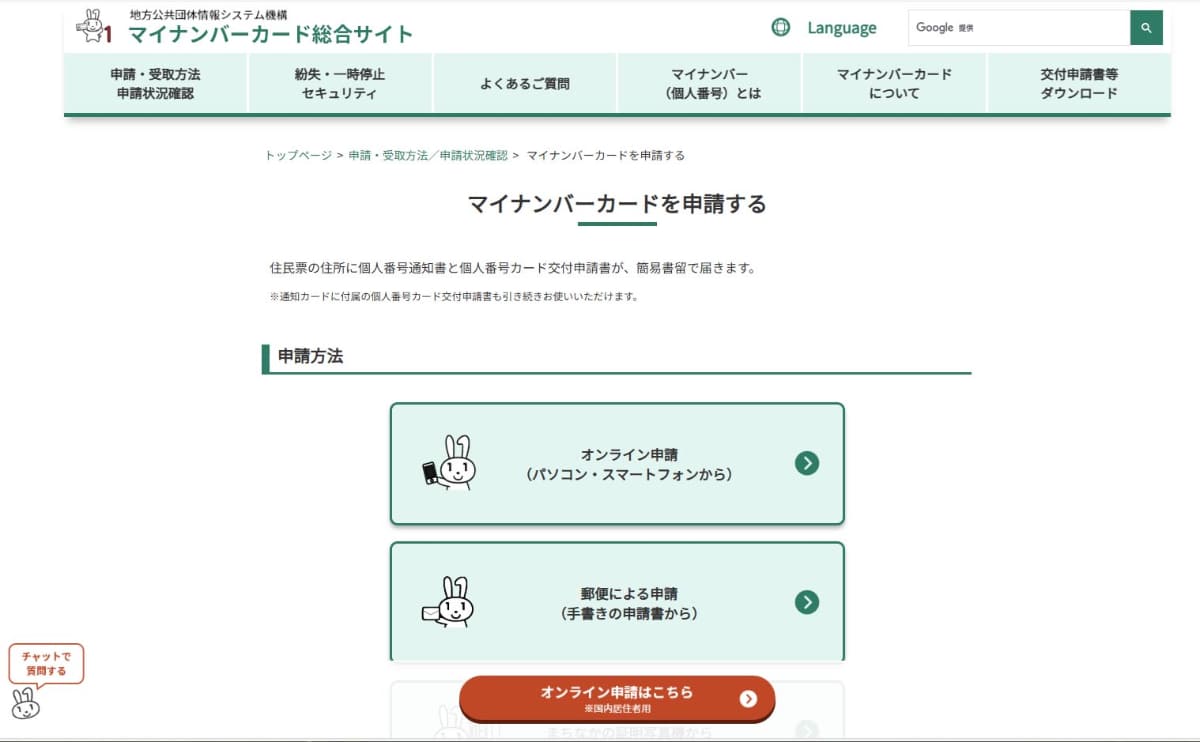Click the arrow on オンライン申請はこちら button
The image size is (1200, 742).
(748, 699)
